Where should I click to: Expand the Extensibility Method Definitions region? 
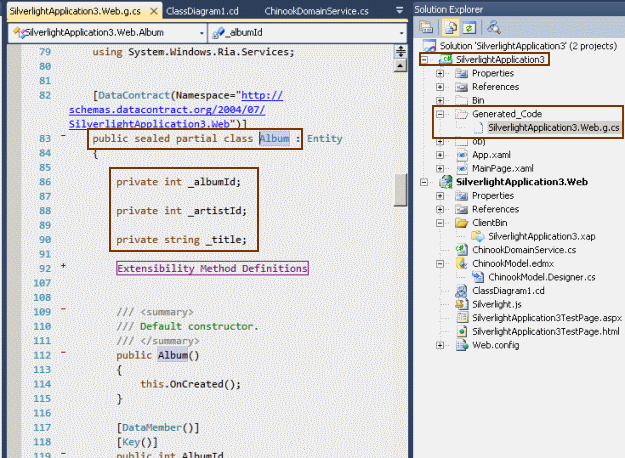[64, 267]
